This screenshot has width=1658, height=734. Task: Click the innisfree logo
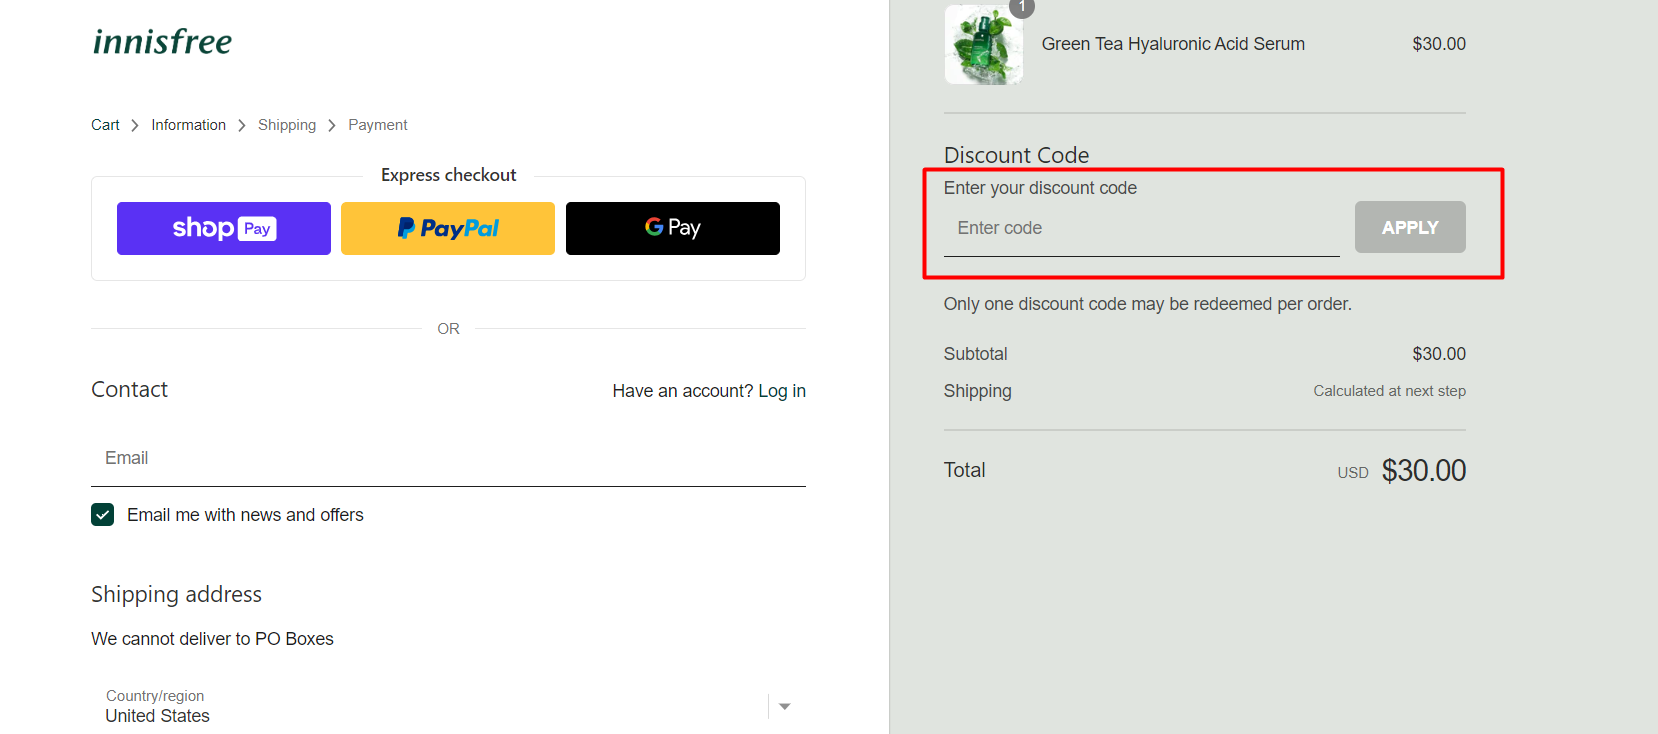(x=162, y=42)
